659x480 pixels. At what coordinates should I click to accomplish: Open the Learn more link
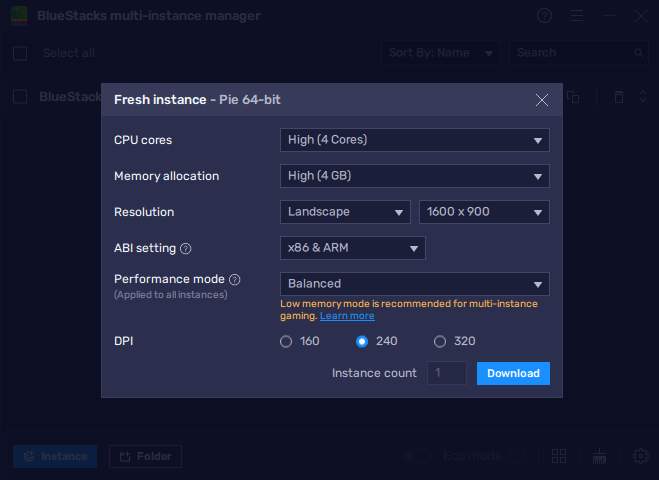point(347,316)
